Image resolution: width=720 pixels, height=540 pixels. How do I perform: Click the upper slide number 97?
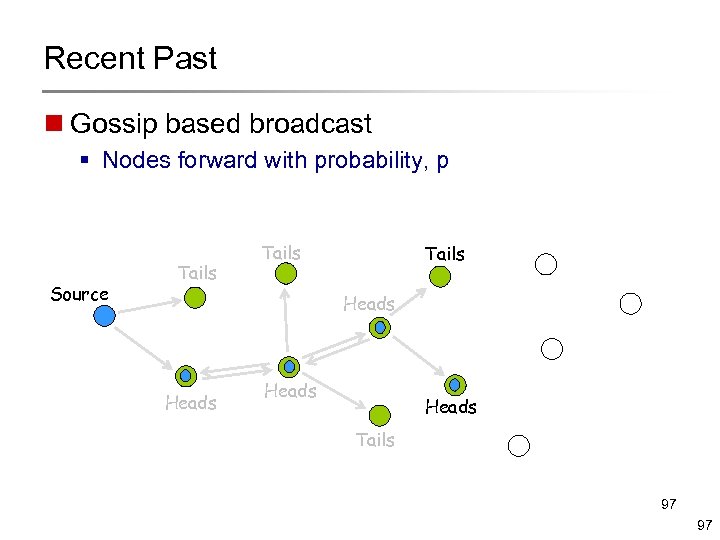tap(668, 505)
